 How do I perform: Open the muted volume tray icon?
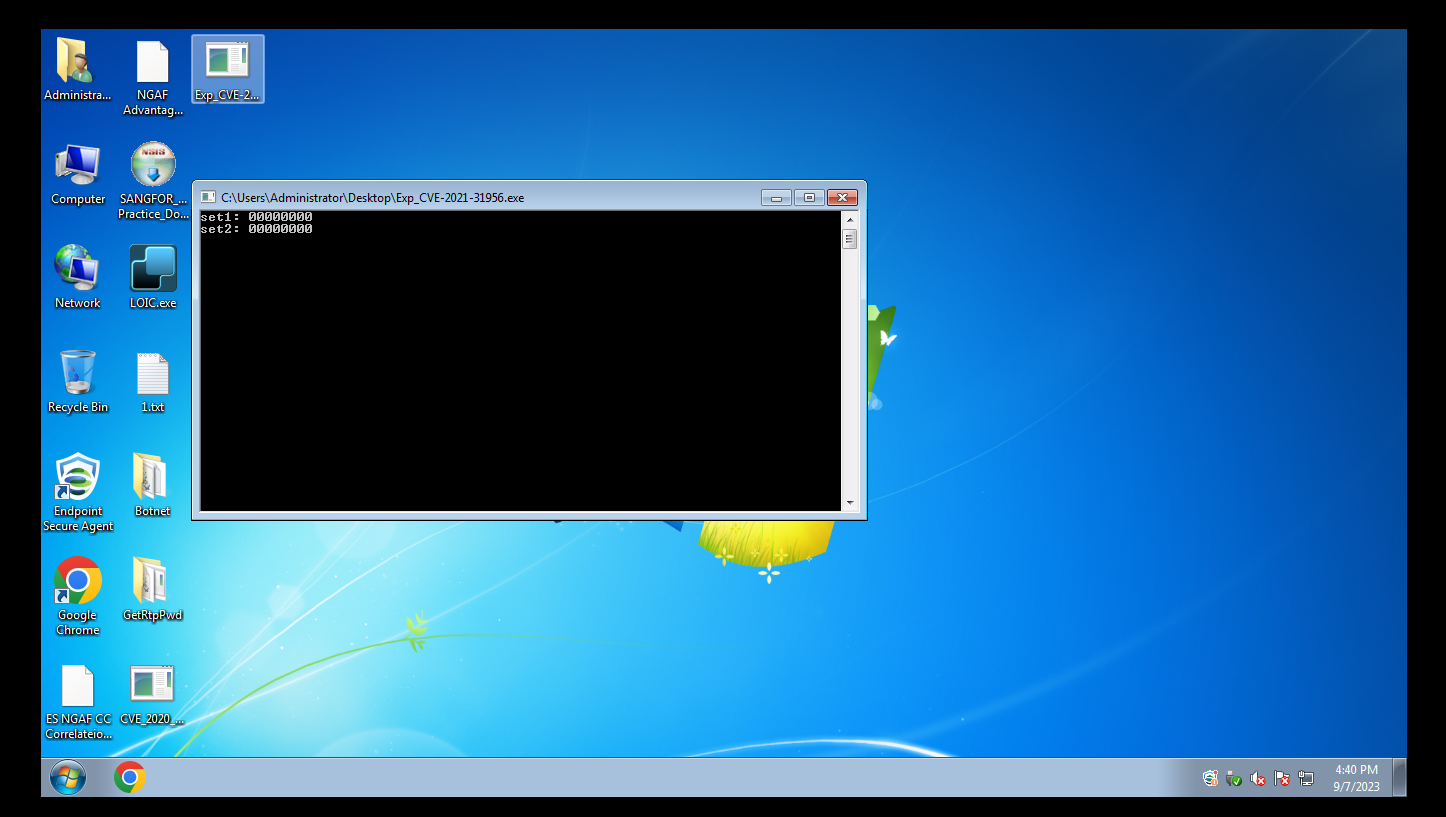[1258, 779]
